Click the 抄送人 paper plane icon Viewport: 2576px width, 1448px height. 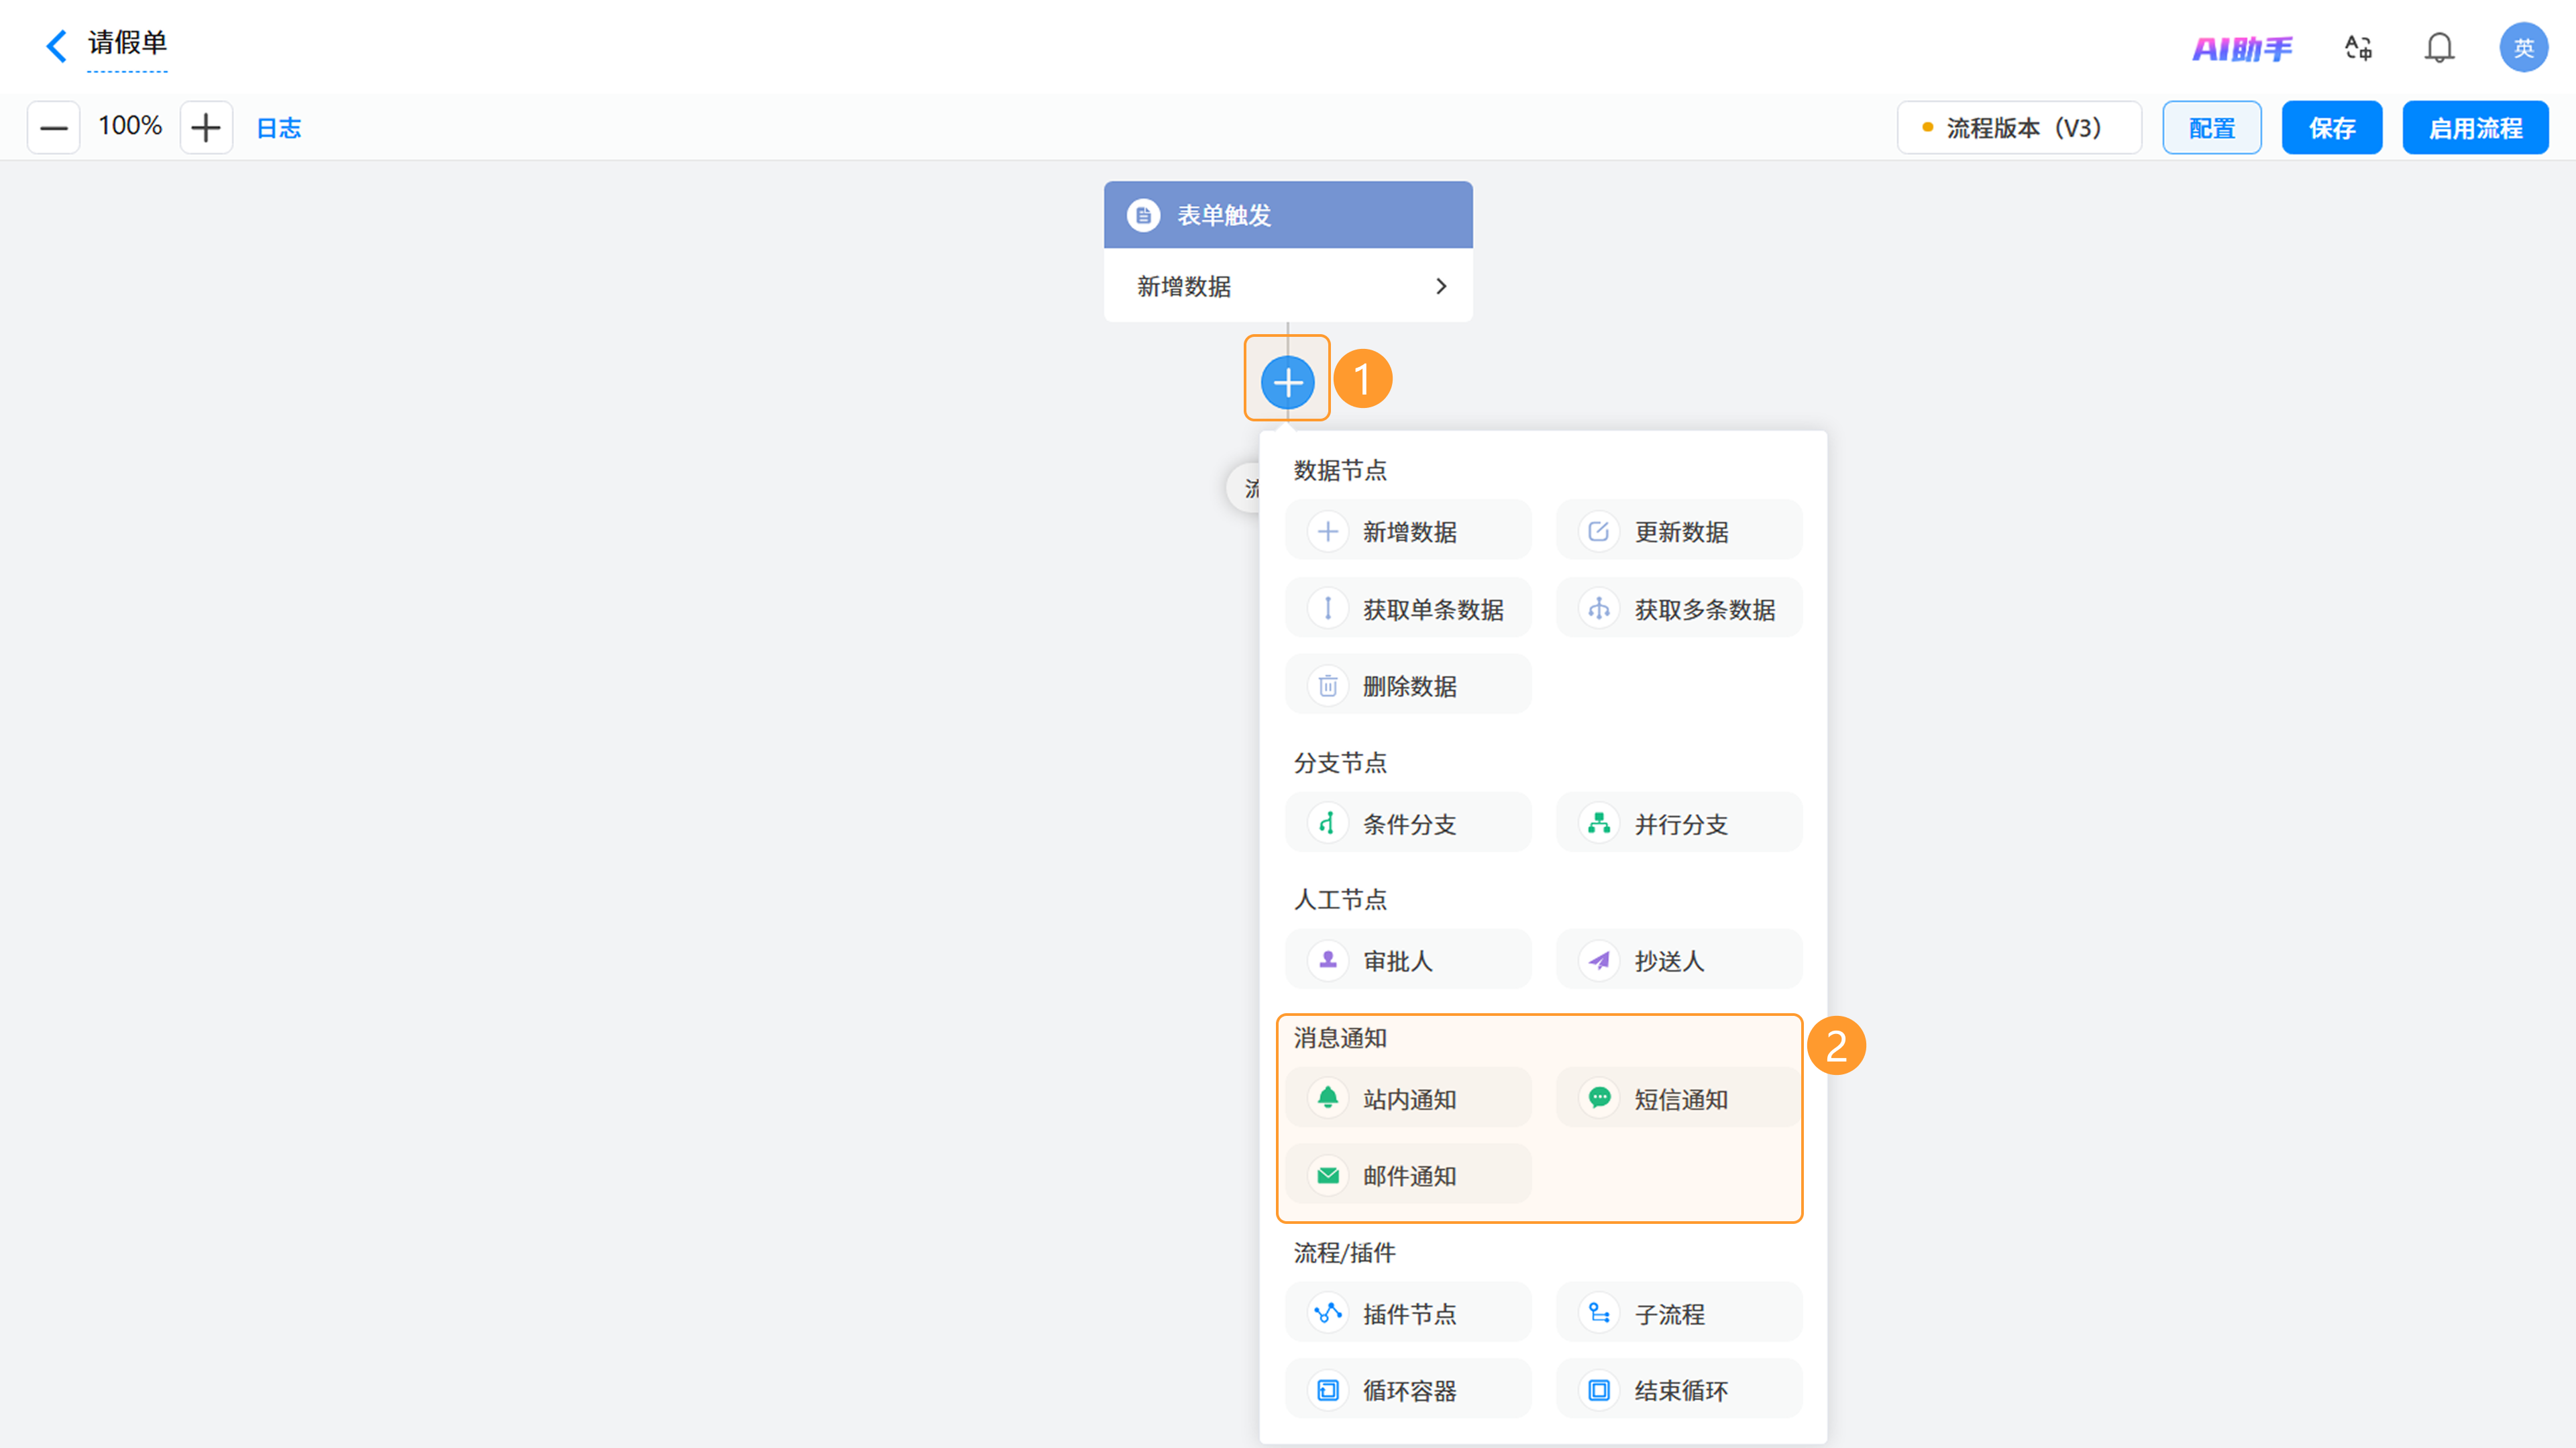1599,960
